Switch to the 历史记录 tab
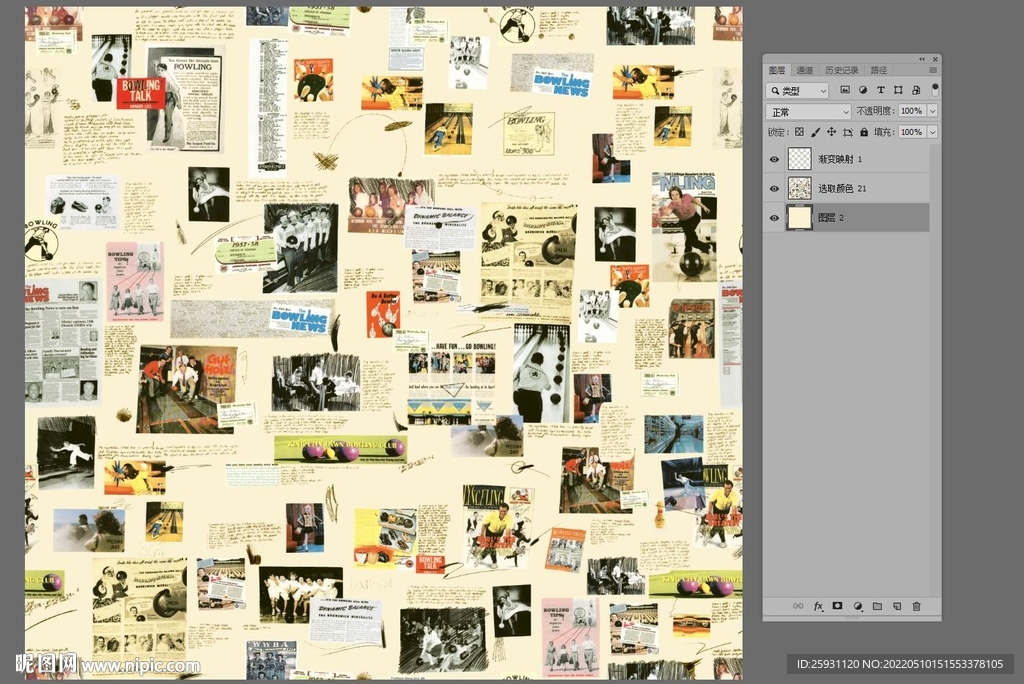This screenshot has width=1024, height=684. coord(841,70)
